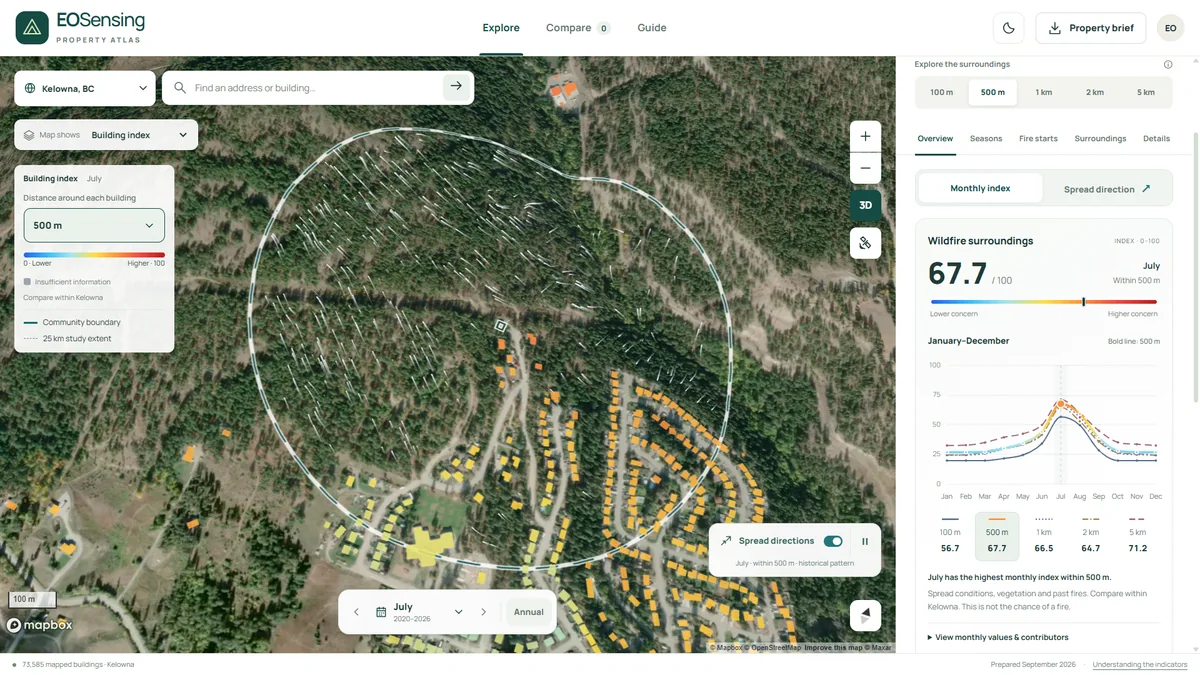Go to previous month arrow

click(356, 612)
